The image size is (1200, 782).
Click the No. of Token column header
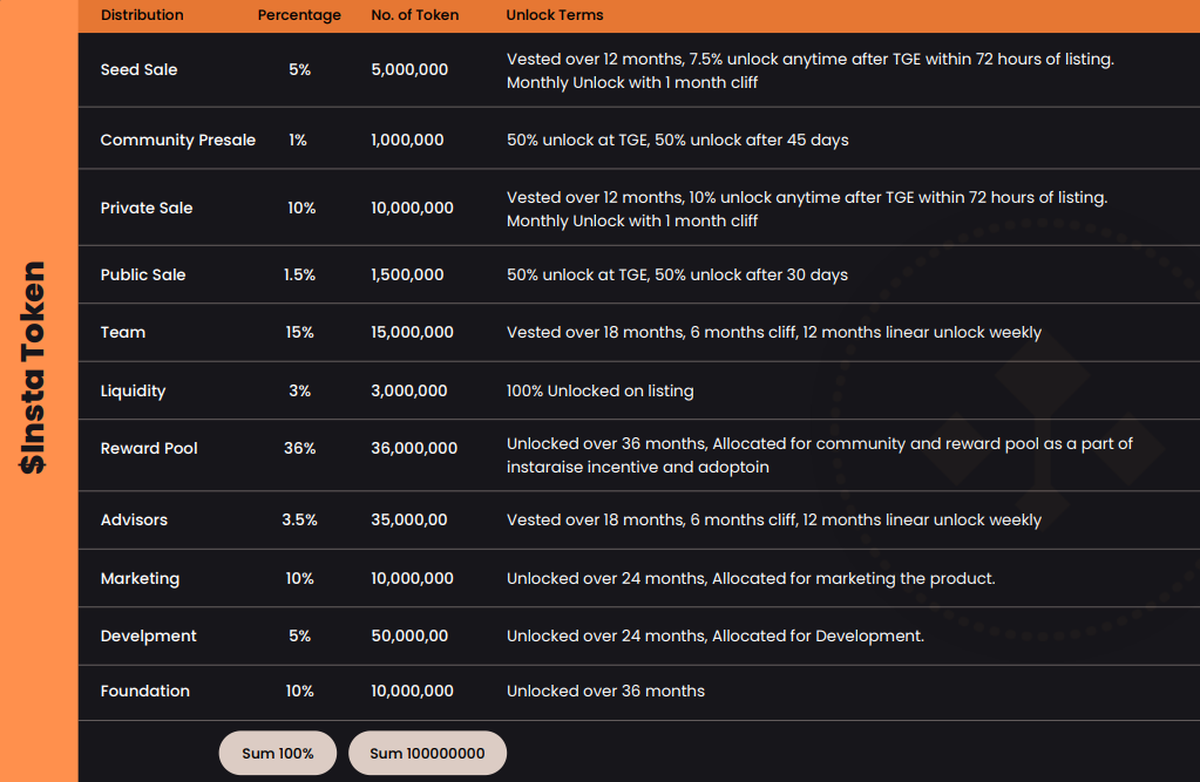[x=415, y=15]
